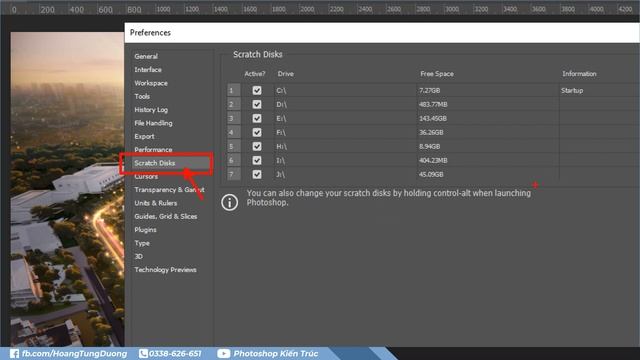640x360 pixels.
Task: Click the 143.45GB free space value
Action: (x=433, y=118)
